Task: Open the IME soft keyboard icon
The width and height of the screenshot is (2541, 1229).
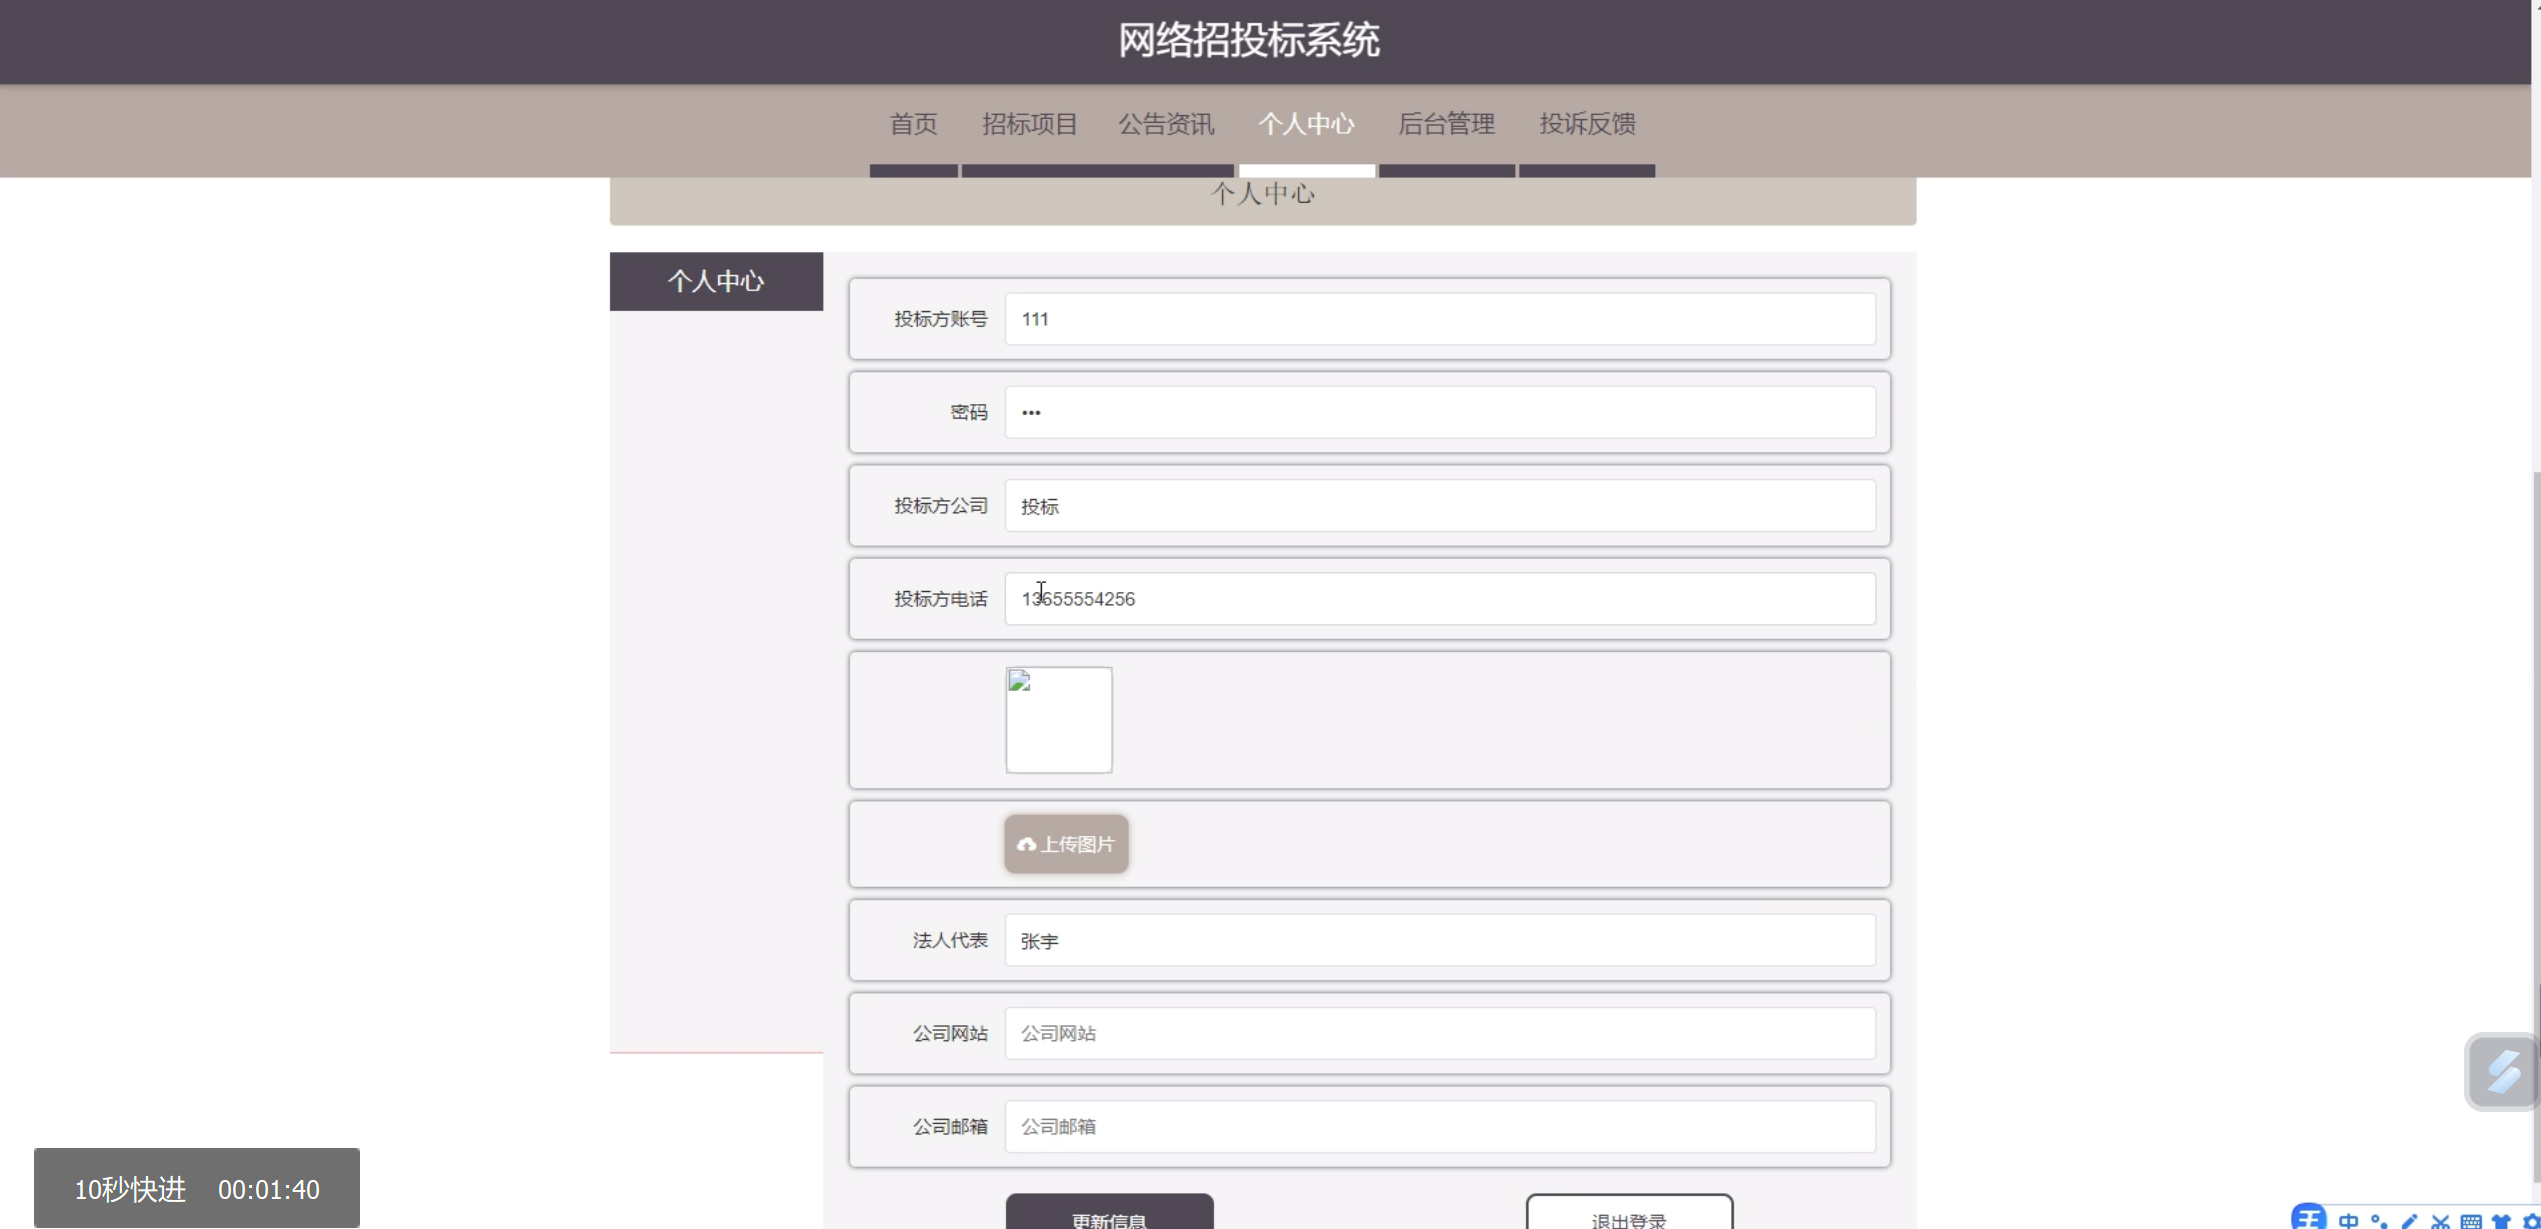Action: pos(2471,1221)
